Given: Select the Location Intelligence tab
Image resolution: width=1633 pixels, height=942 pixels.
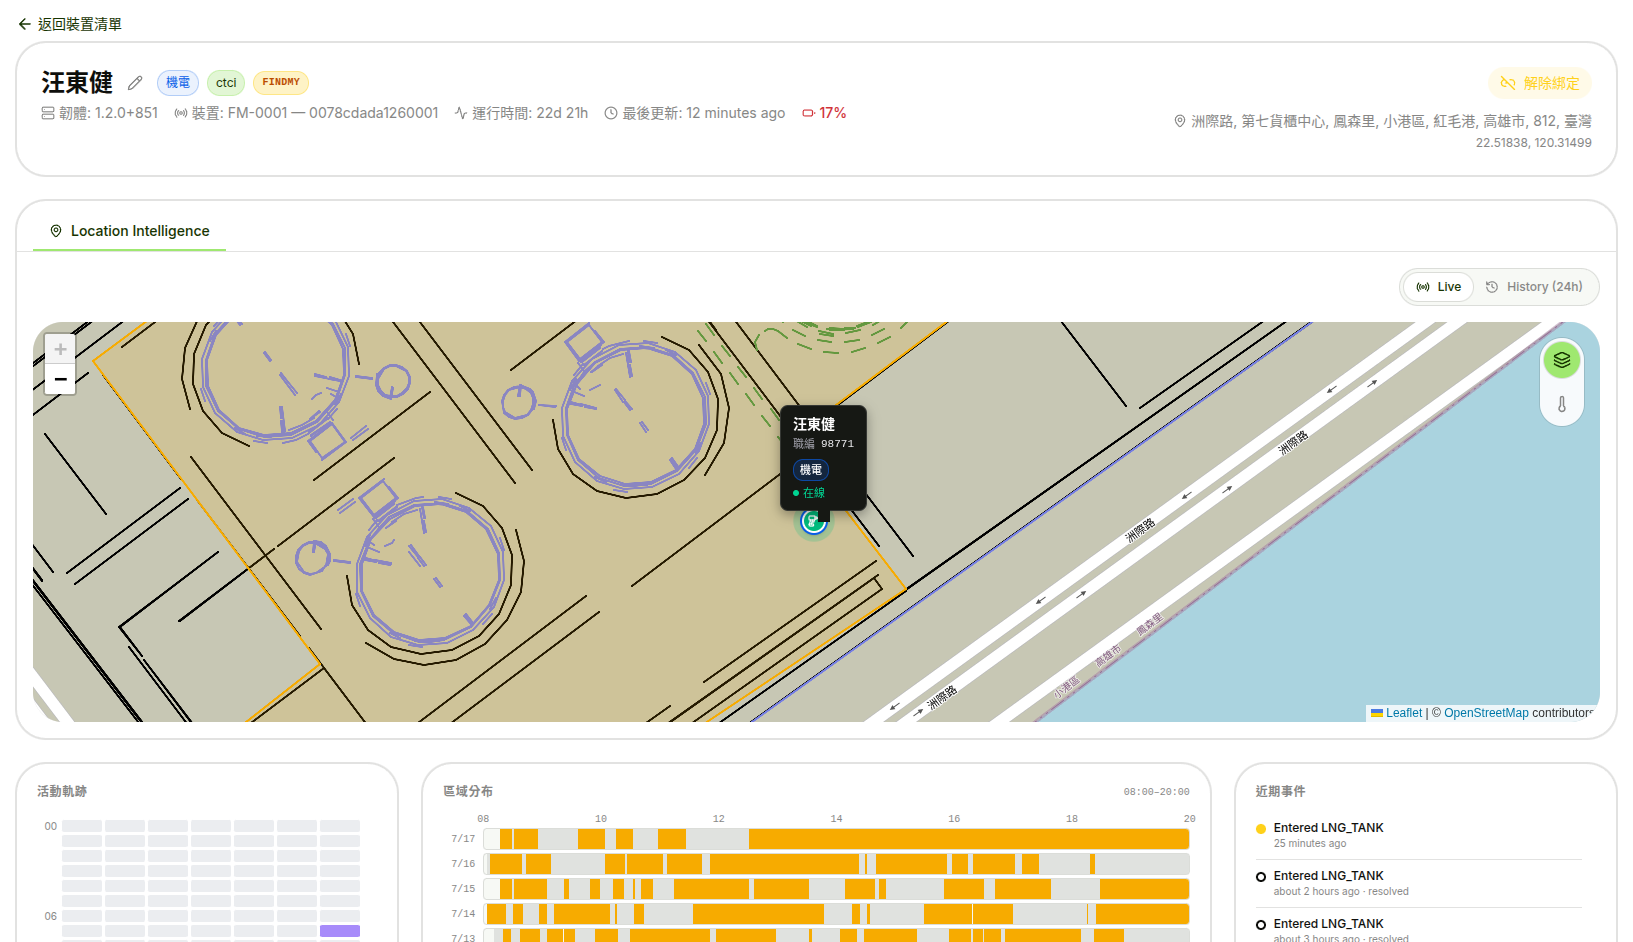Looking at the screenshot, I should coord(130,231).
